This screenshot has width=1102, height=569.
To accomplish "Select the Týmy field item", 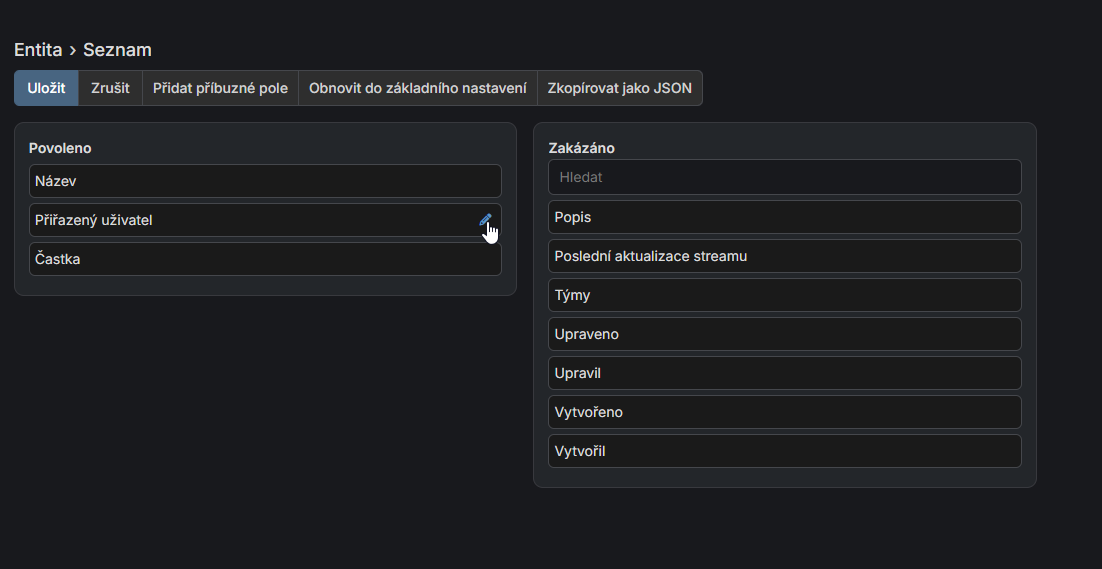I will [x=784, y=295].
